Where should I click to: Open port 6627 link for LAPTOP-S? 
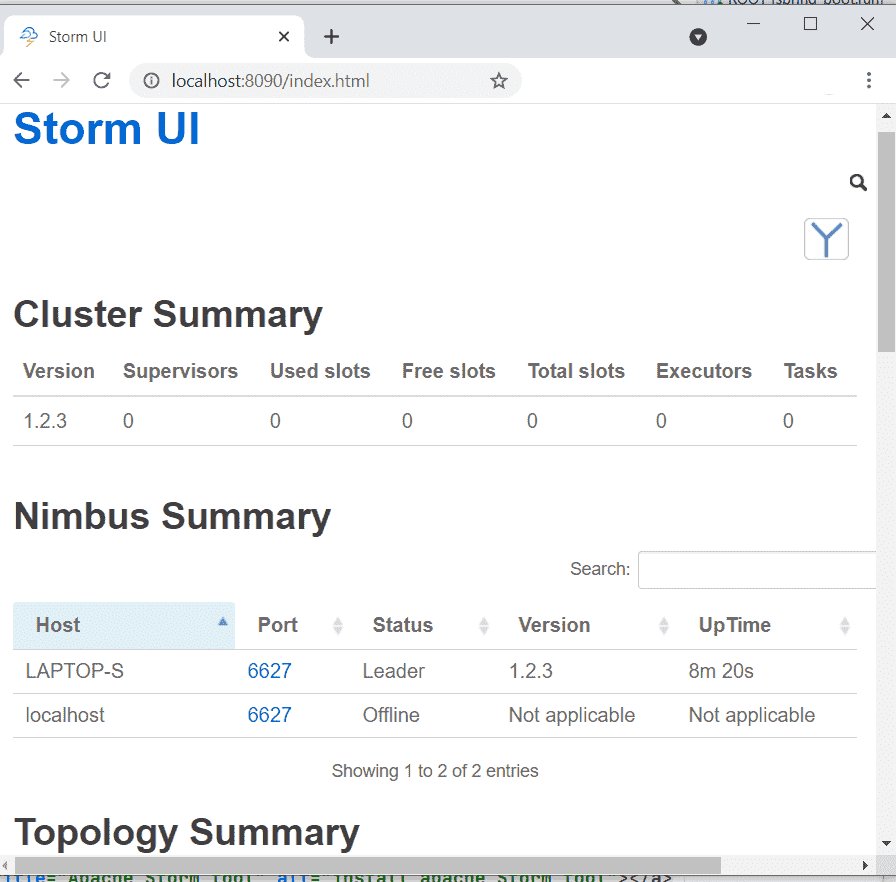click(269, 671)
